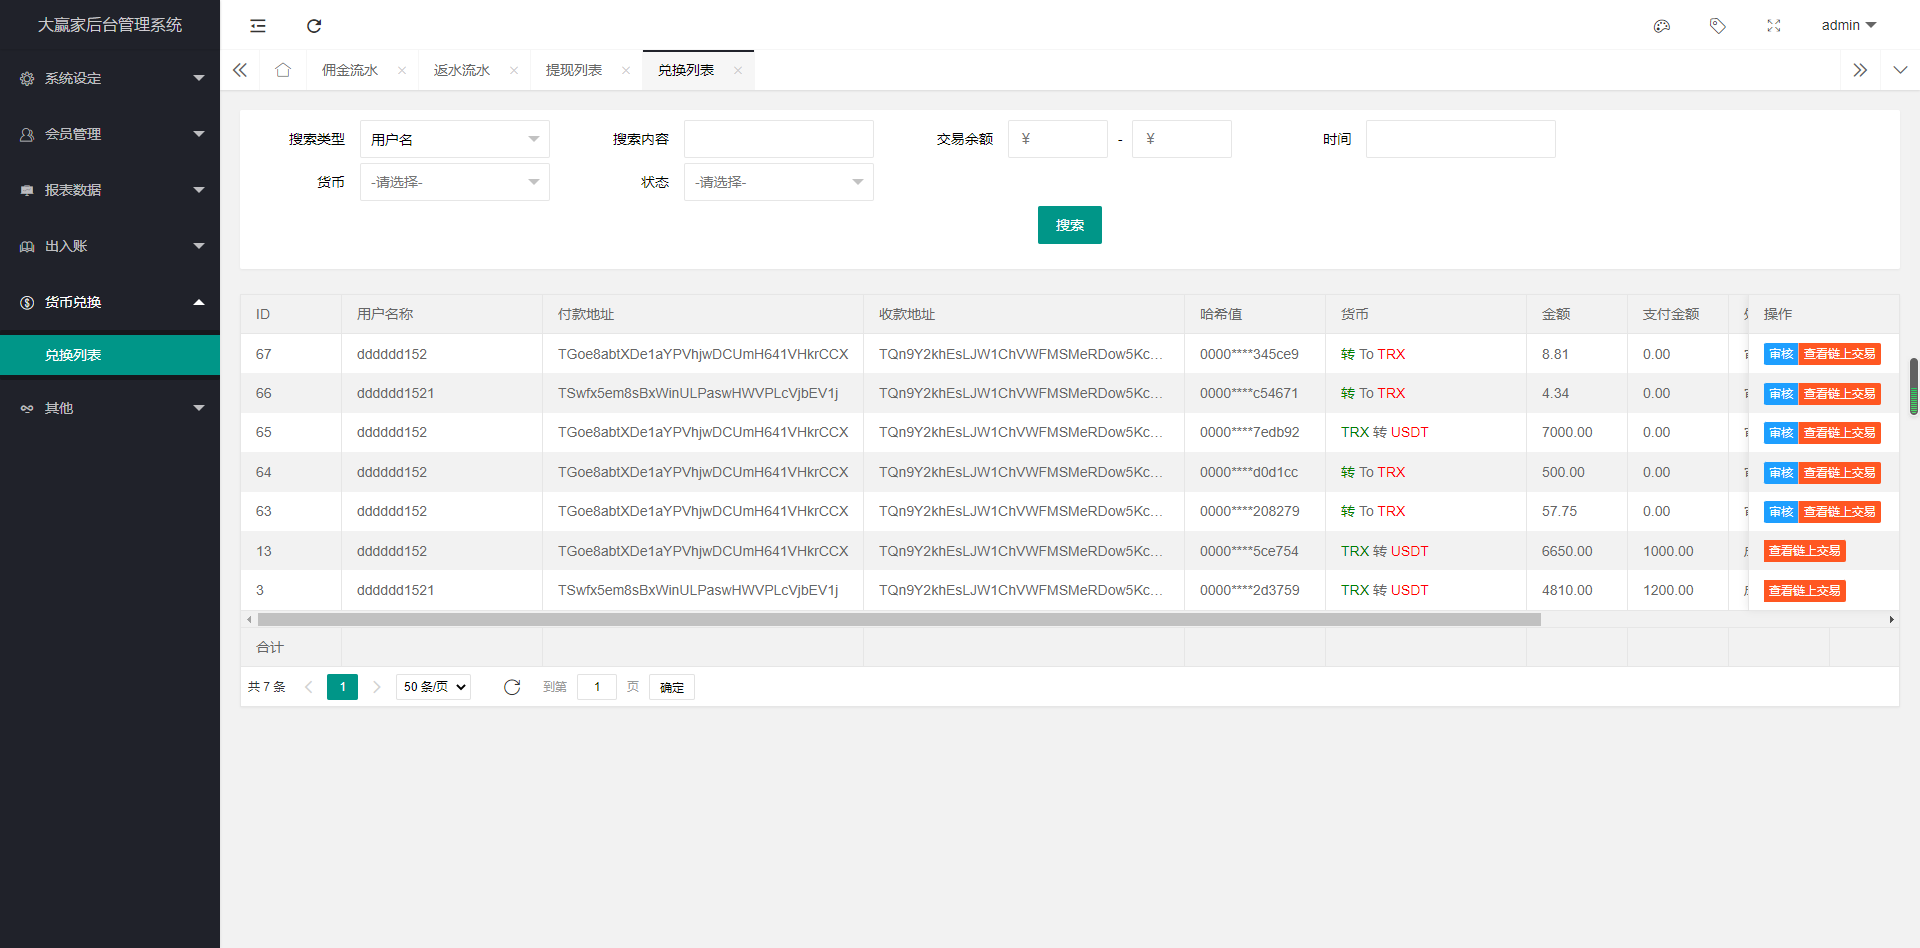This screenshot has width=1920, height=948.
Task: Open the theme palette icon
Action: pos(1662,26)
